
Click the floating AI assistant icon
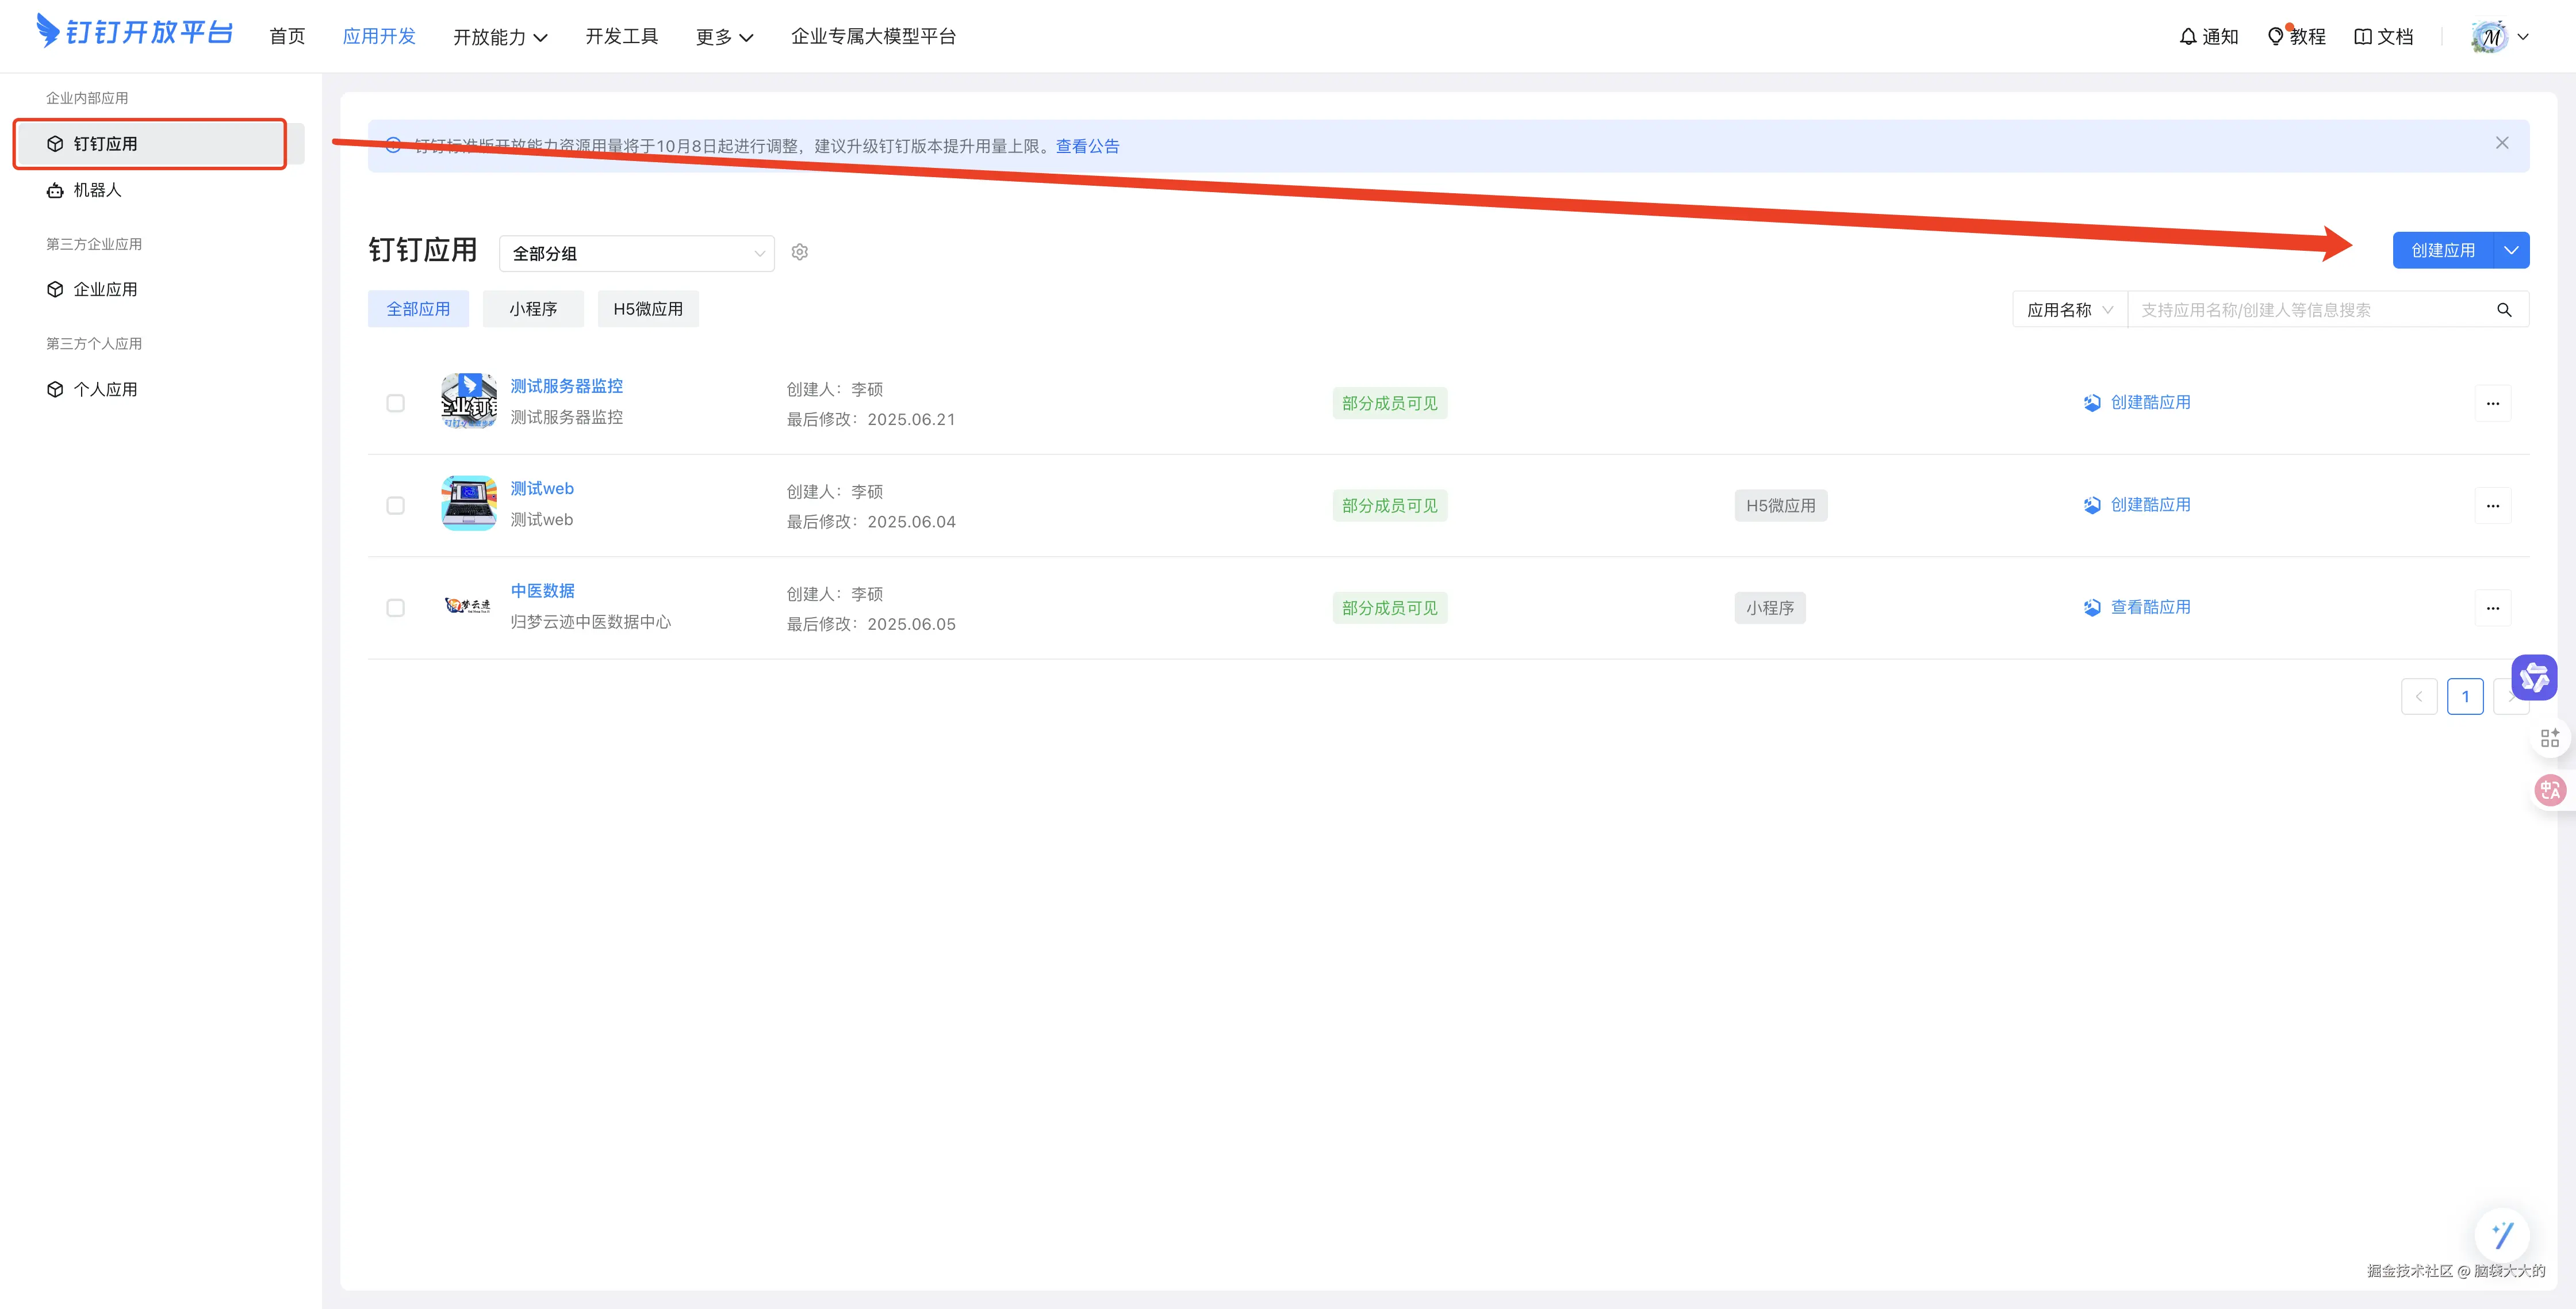(2533, 678)
